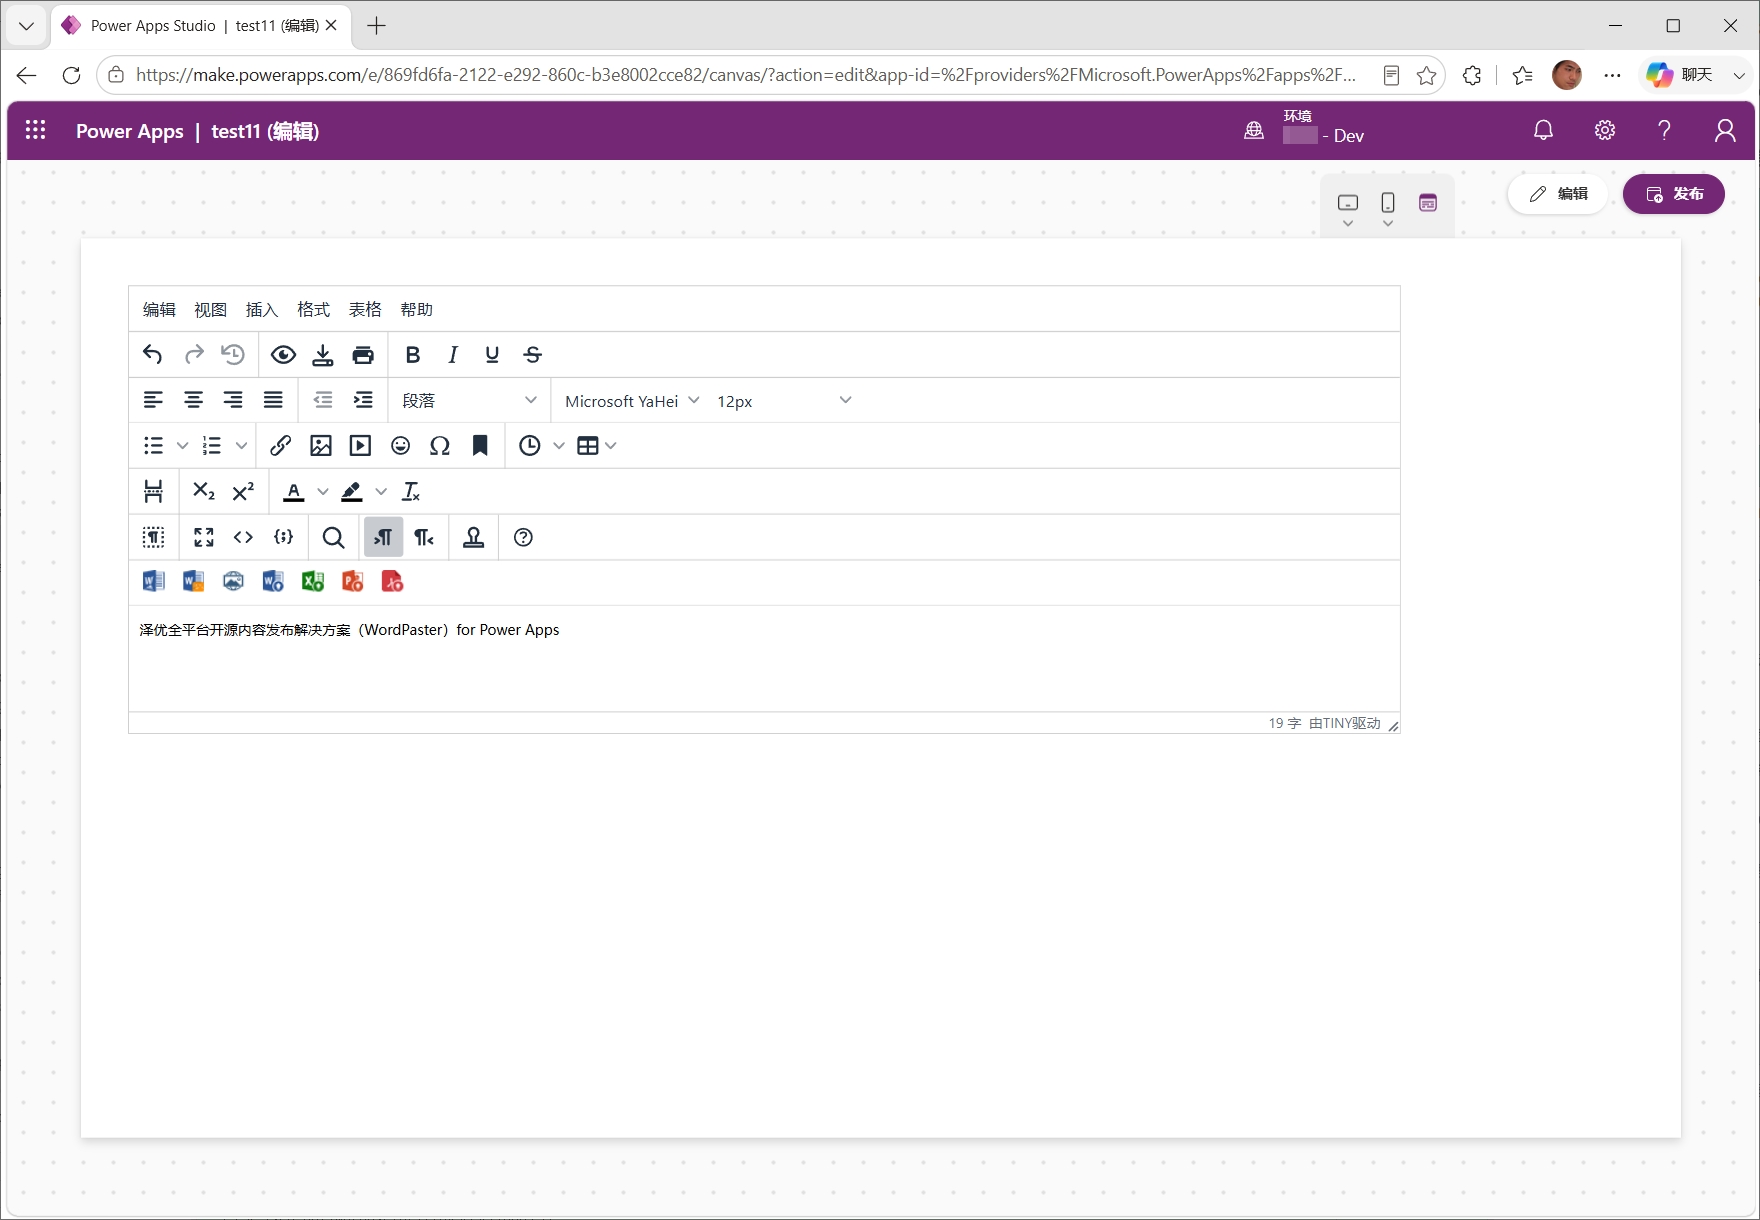Click the print icon in toolbar
The height and width of the screenshot is (1220, 1760).
click(x=363, y=355)
